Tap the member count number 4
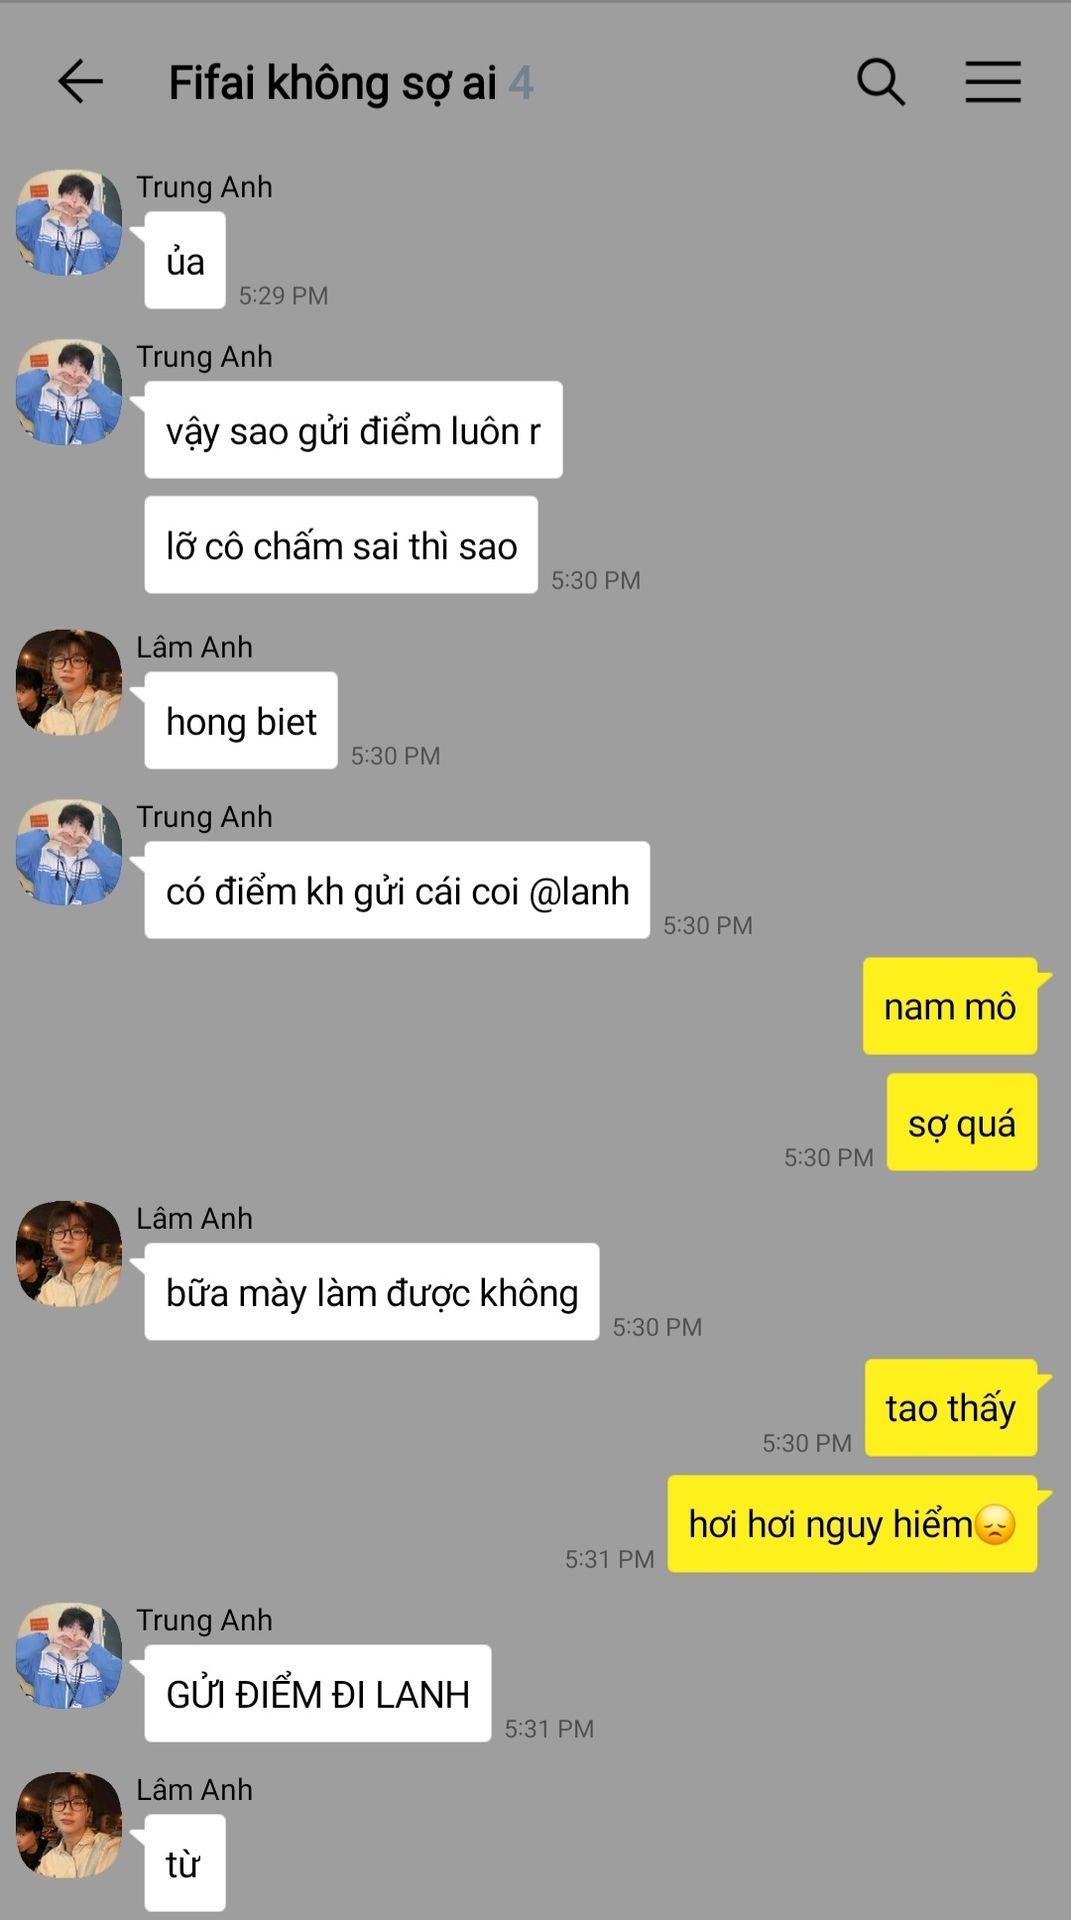This screenshot has width=1071, height=1920. pyautogui.click(x=521, y=83)
